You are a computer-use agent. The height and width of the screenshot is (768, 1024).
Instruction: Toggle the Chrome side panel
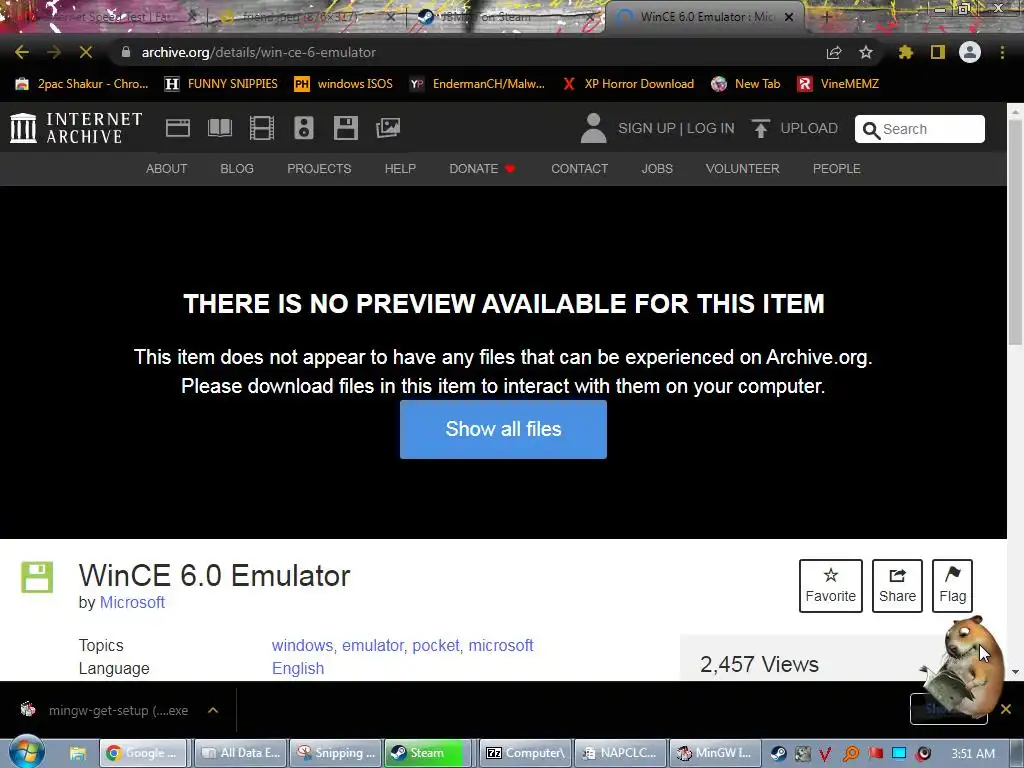(938, 52)
